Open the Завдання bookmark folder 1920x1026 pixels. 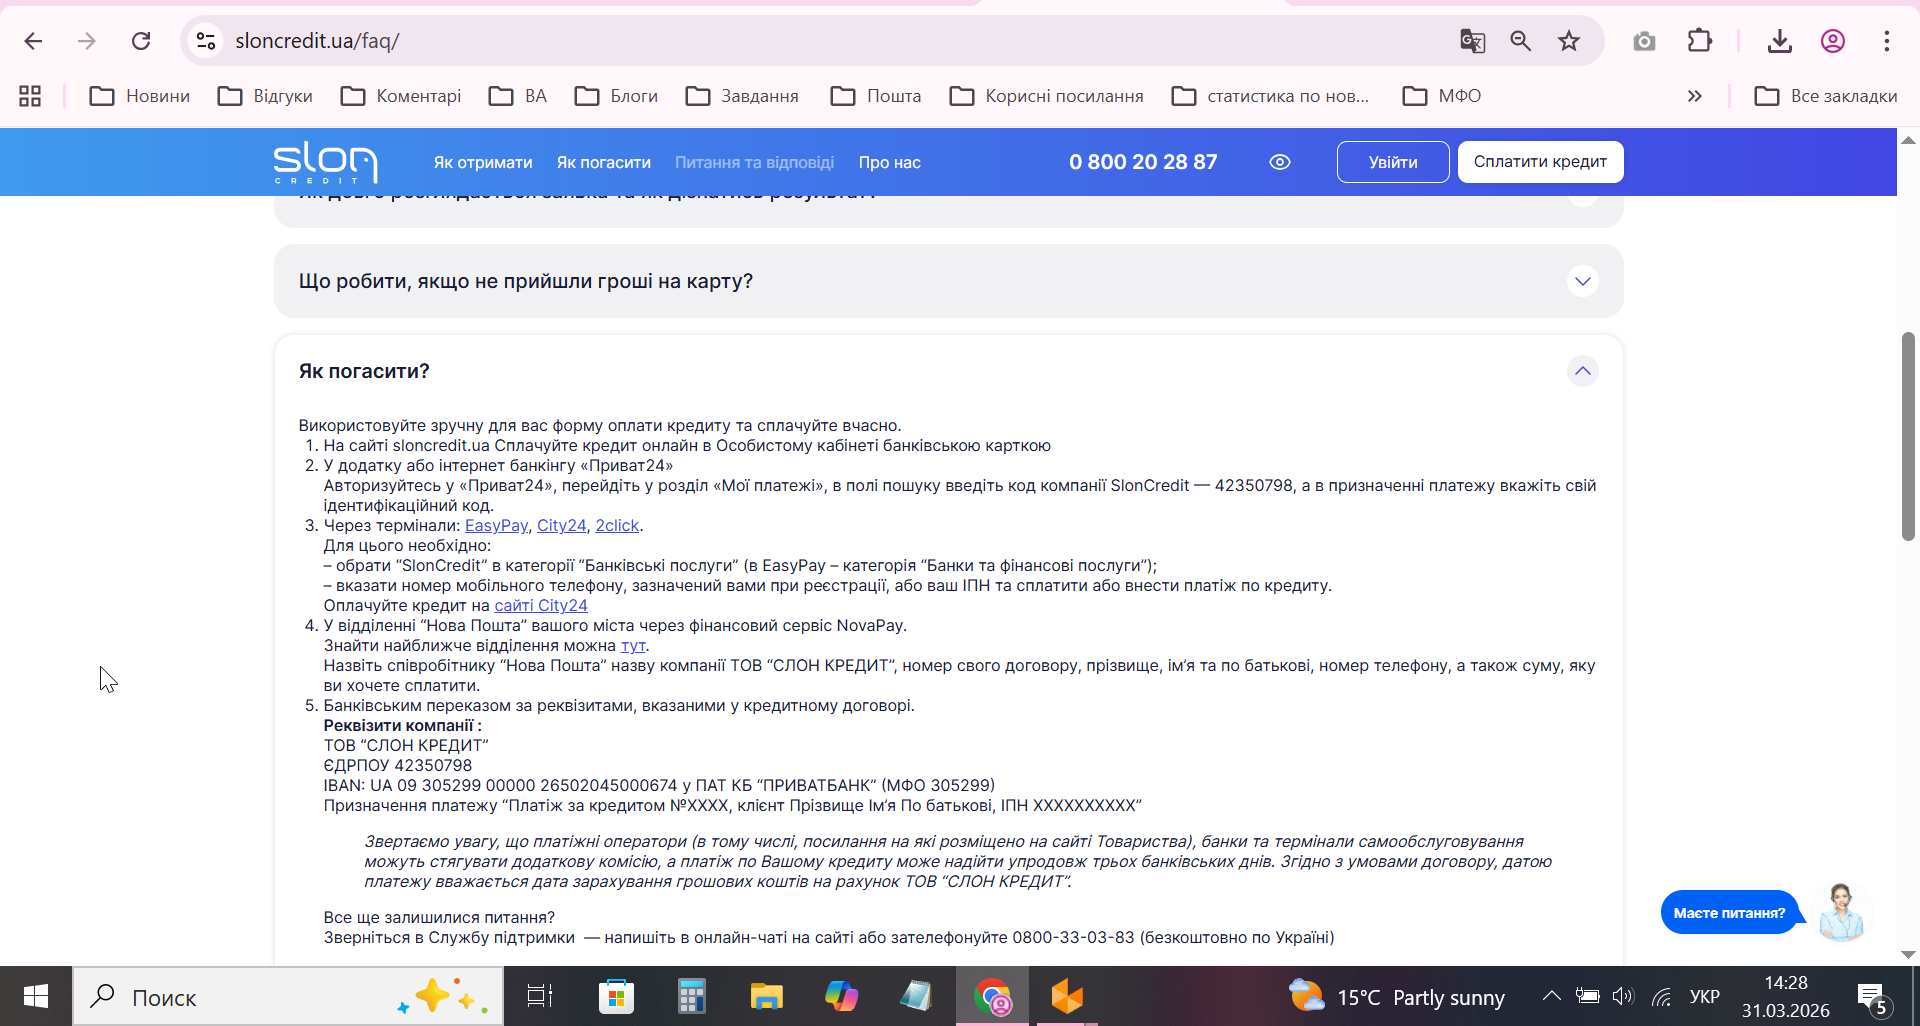click(x=742, y=96)
